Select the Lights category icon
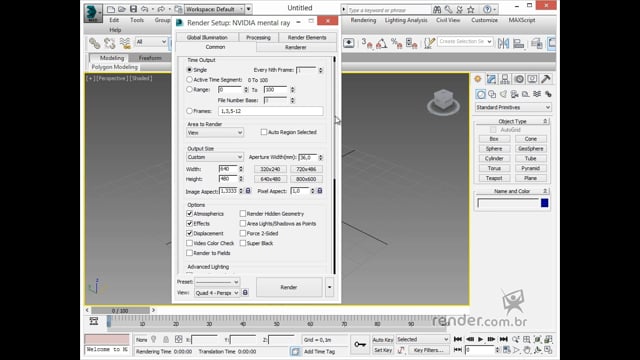This screenshot has width=640, height=360. tap(503, 94)
